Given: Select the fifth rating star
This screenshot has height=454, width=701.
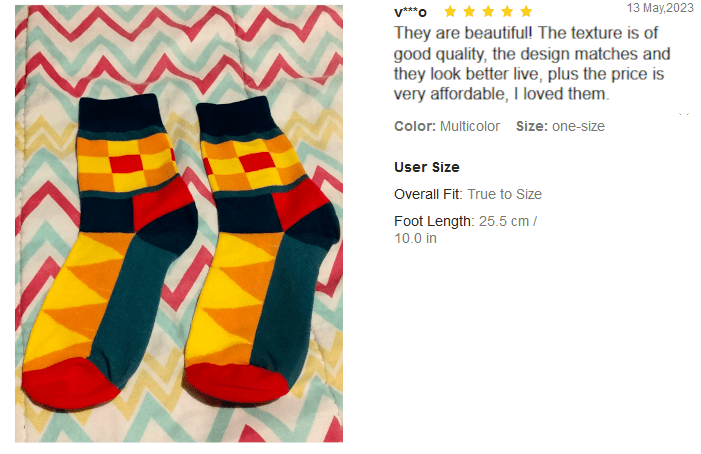Looking at the screenshot, I should tap(526, 12).
